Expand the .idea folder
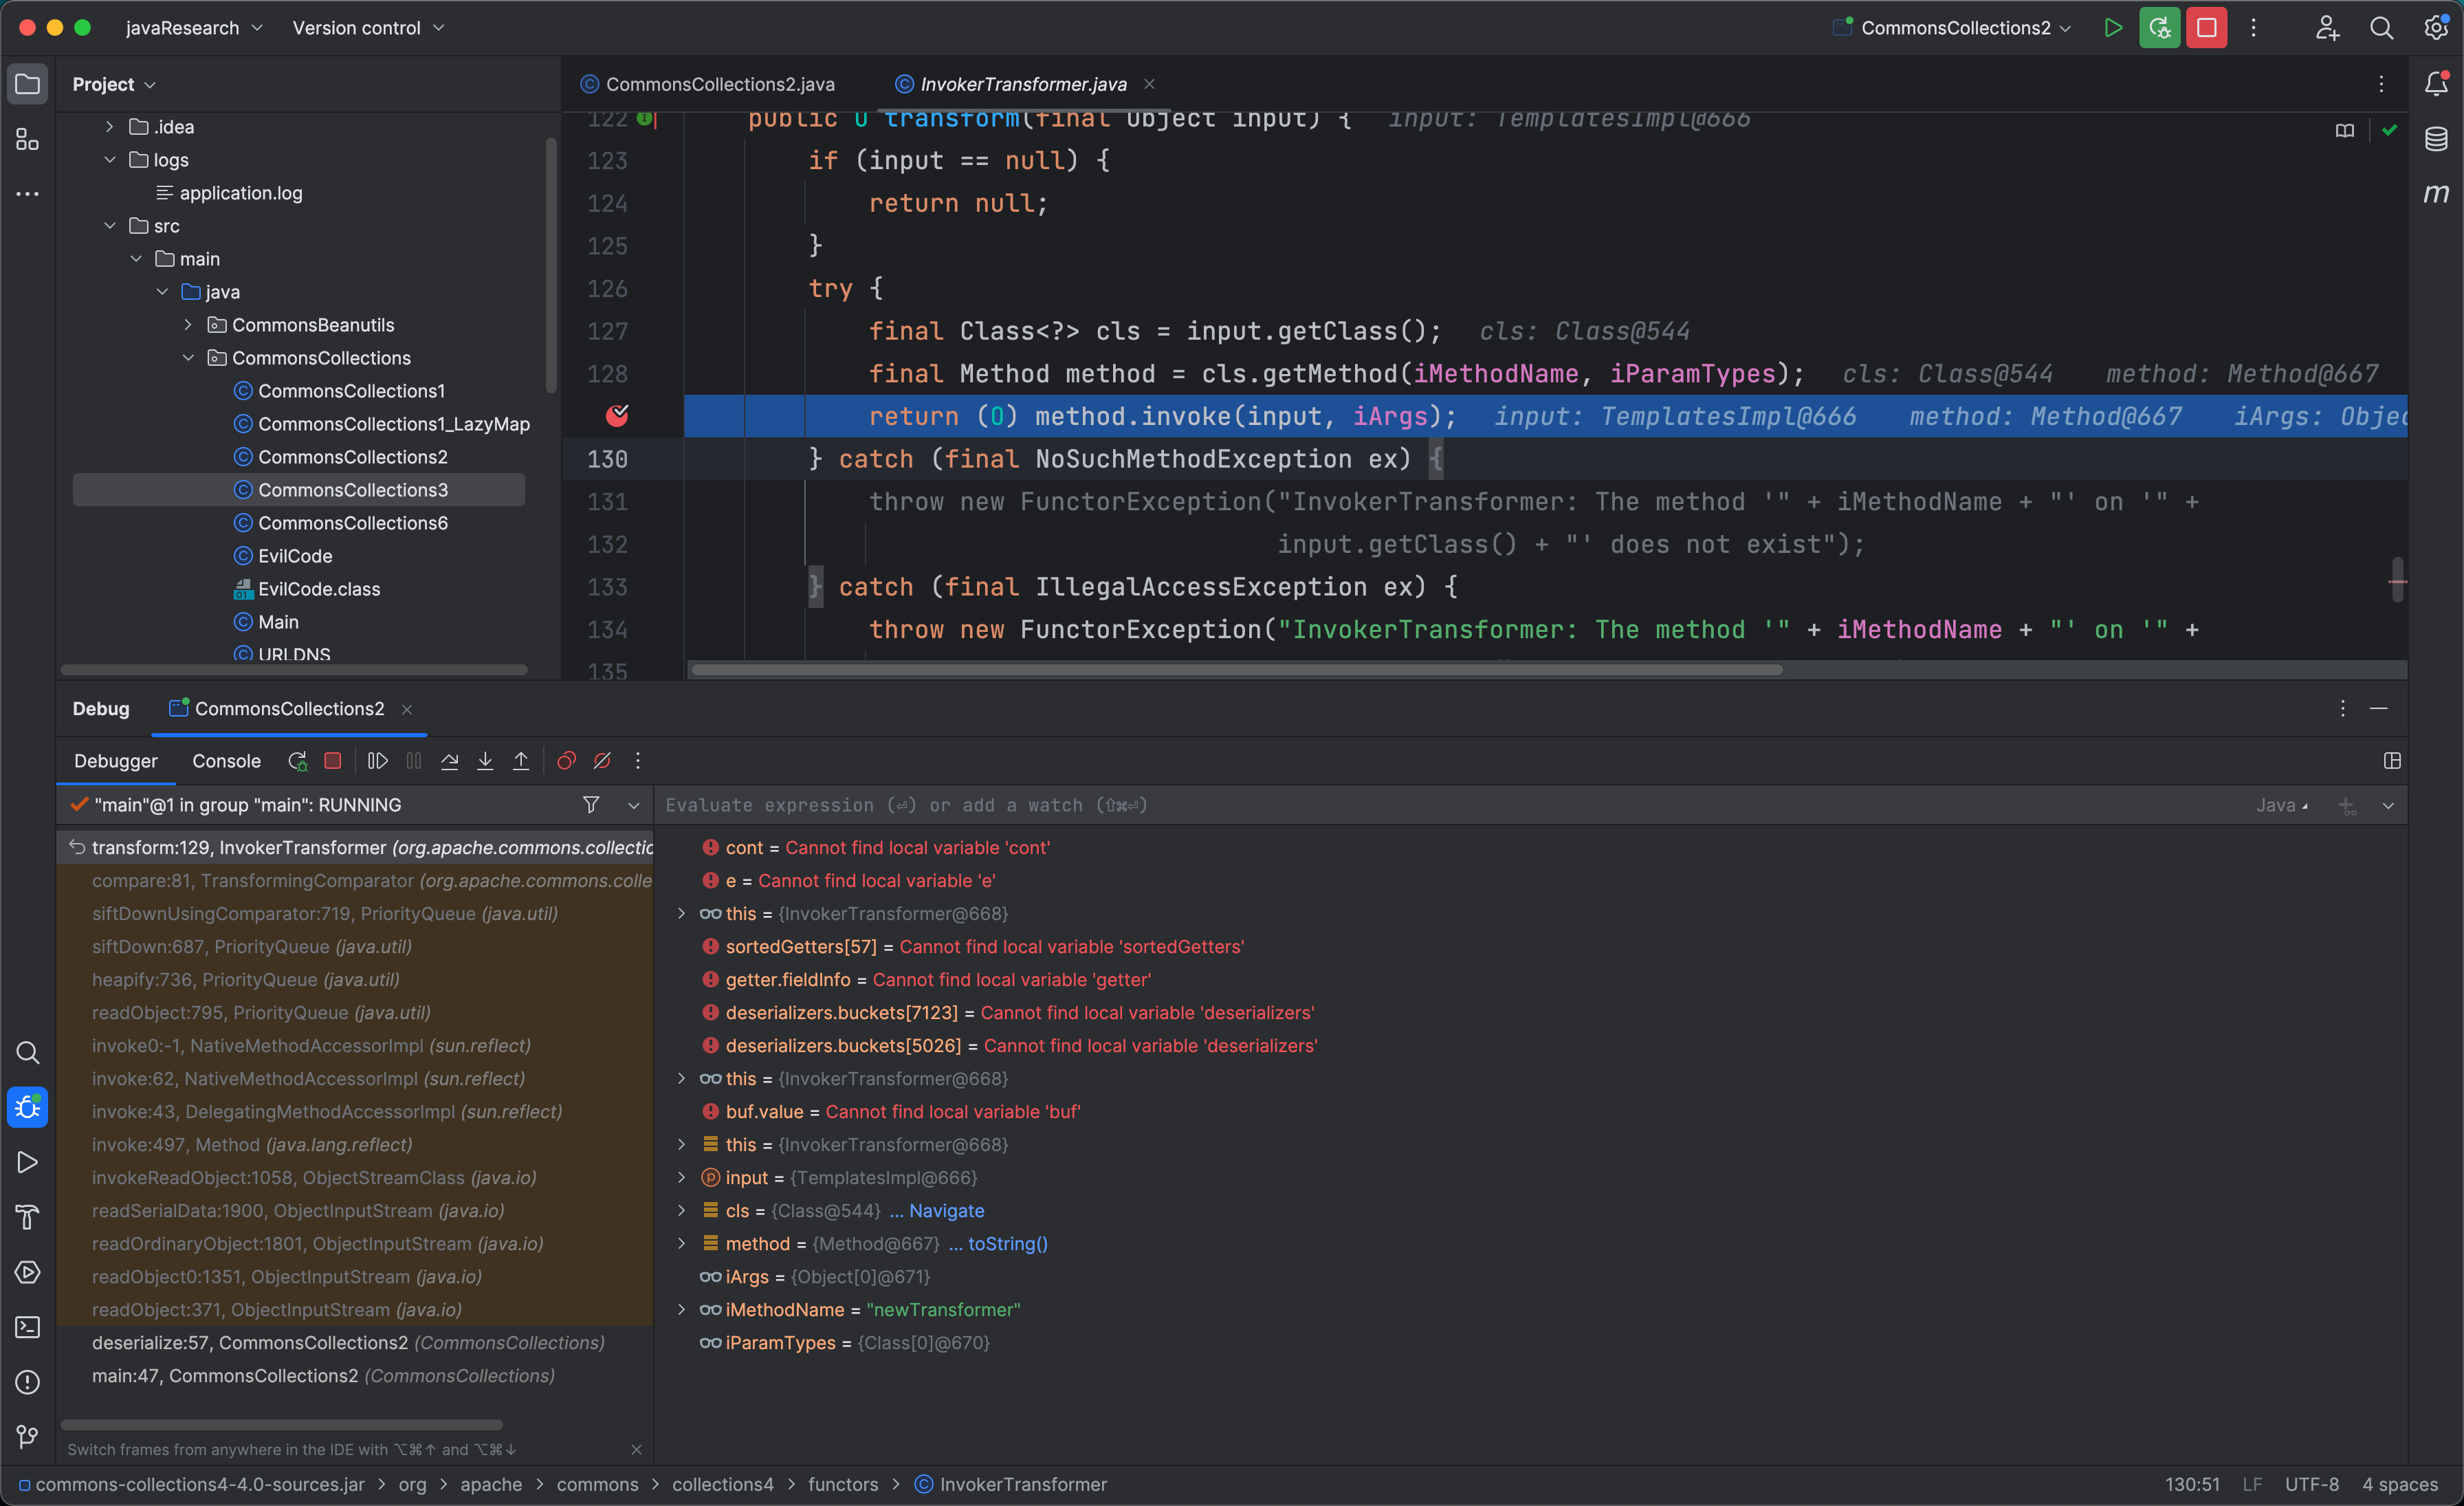Image resolution: width=2464 pixels, height=1506 pixels. click(109, 127)
